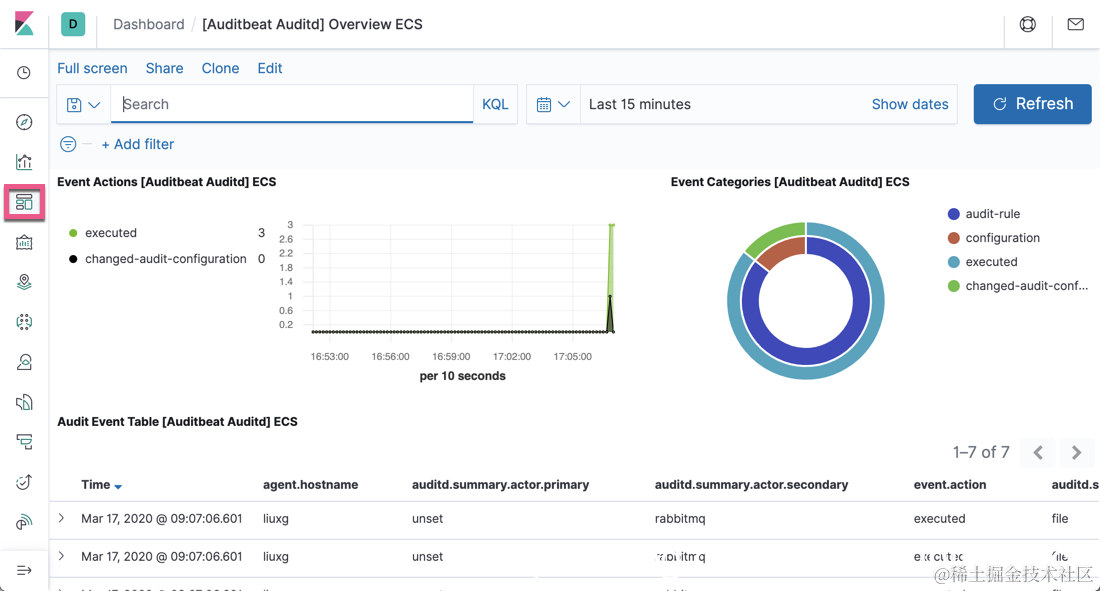The height and width of the screenshot is (591, 1100).
Task: Click Add filter
Action: 138,144
